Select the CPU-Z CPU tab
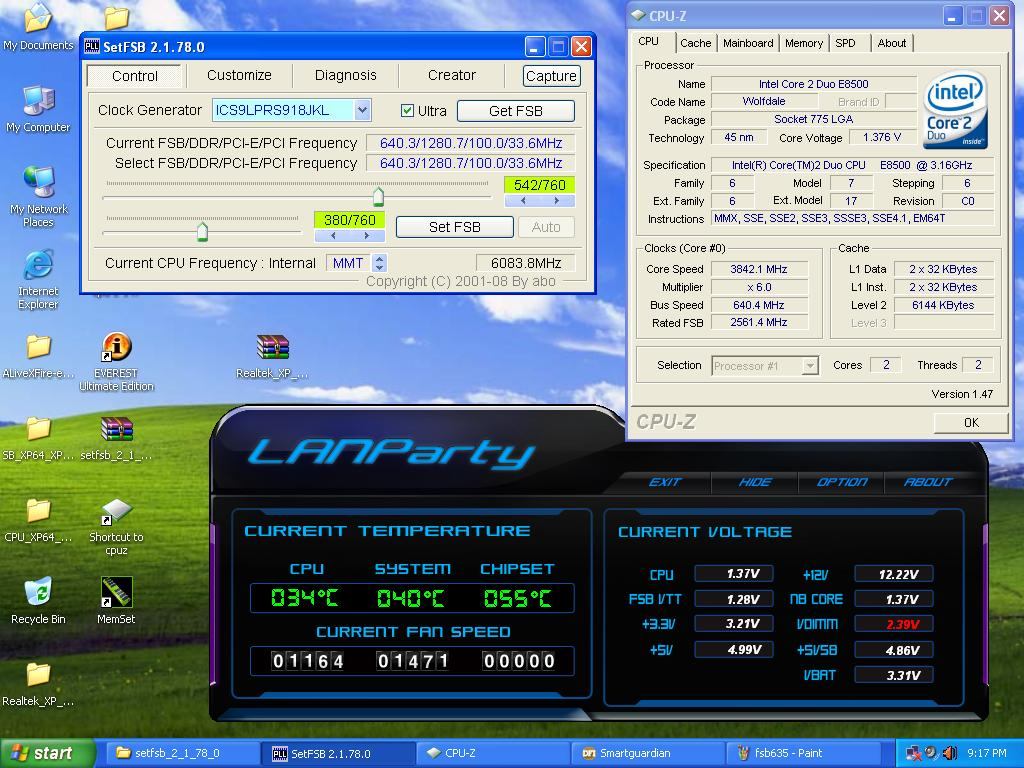1024x768 pixels. point(648,41)
